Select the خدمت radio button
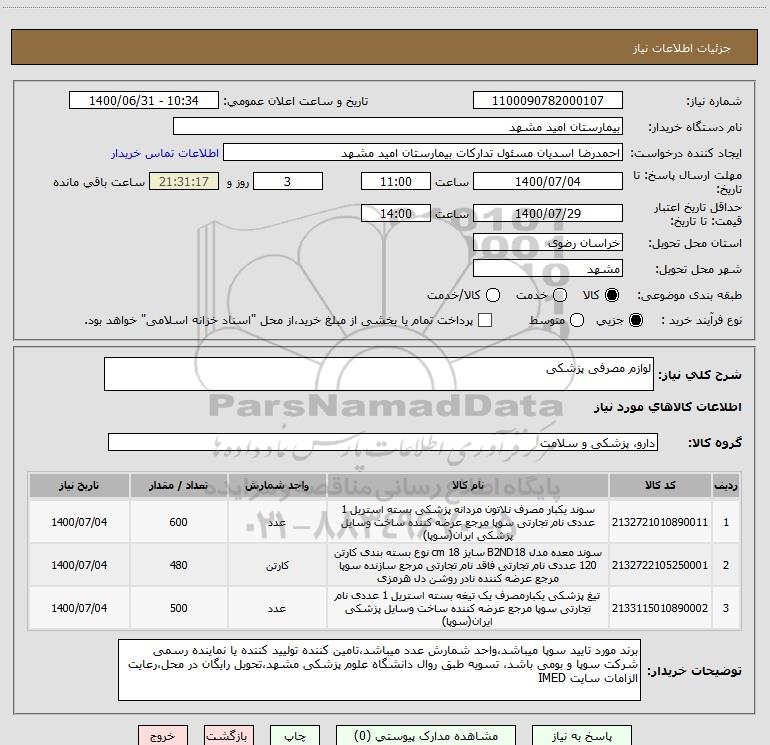 560,295
